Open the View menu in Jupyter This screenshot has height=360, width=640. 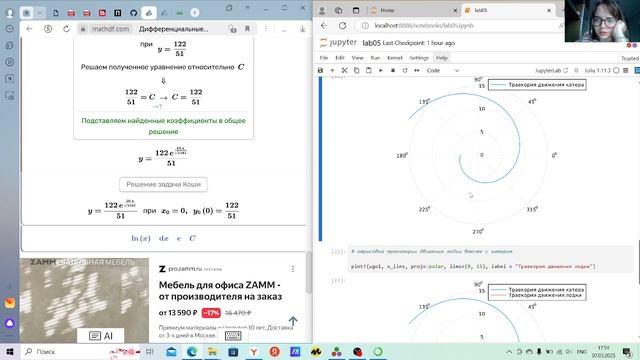coord(357,58)
